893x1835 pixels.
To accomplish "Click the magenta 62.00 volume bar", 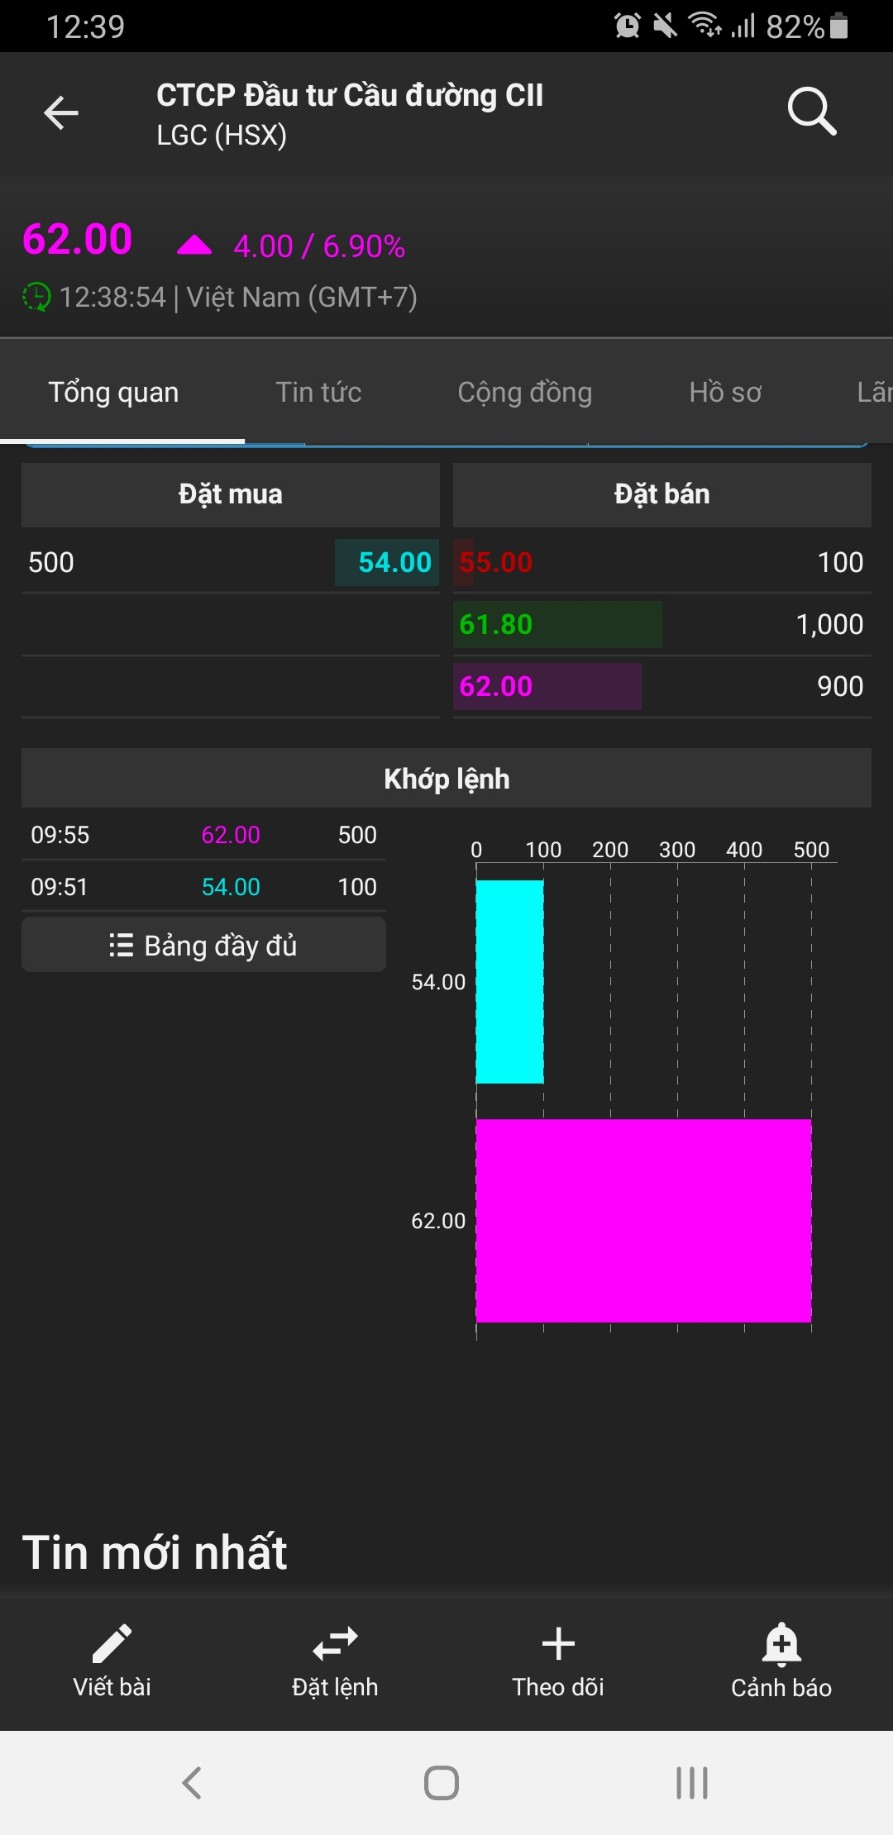I will 643,1220.
